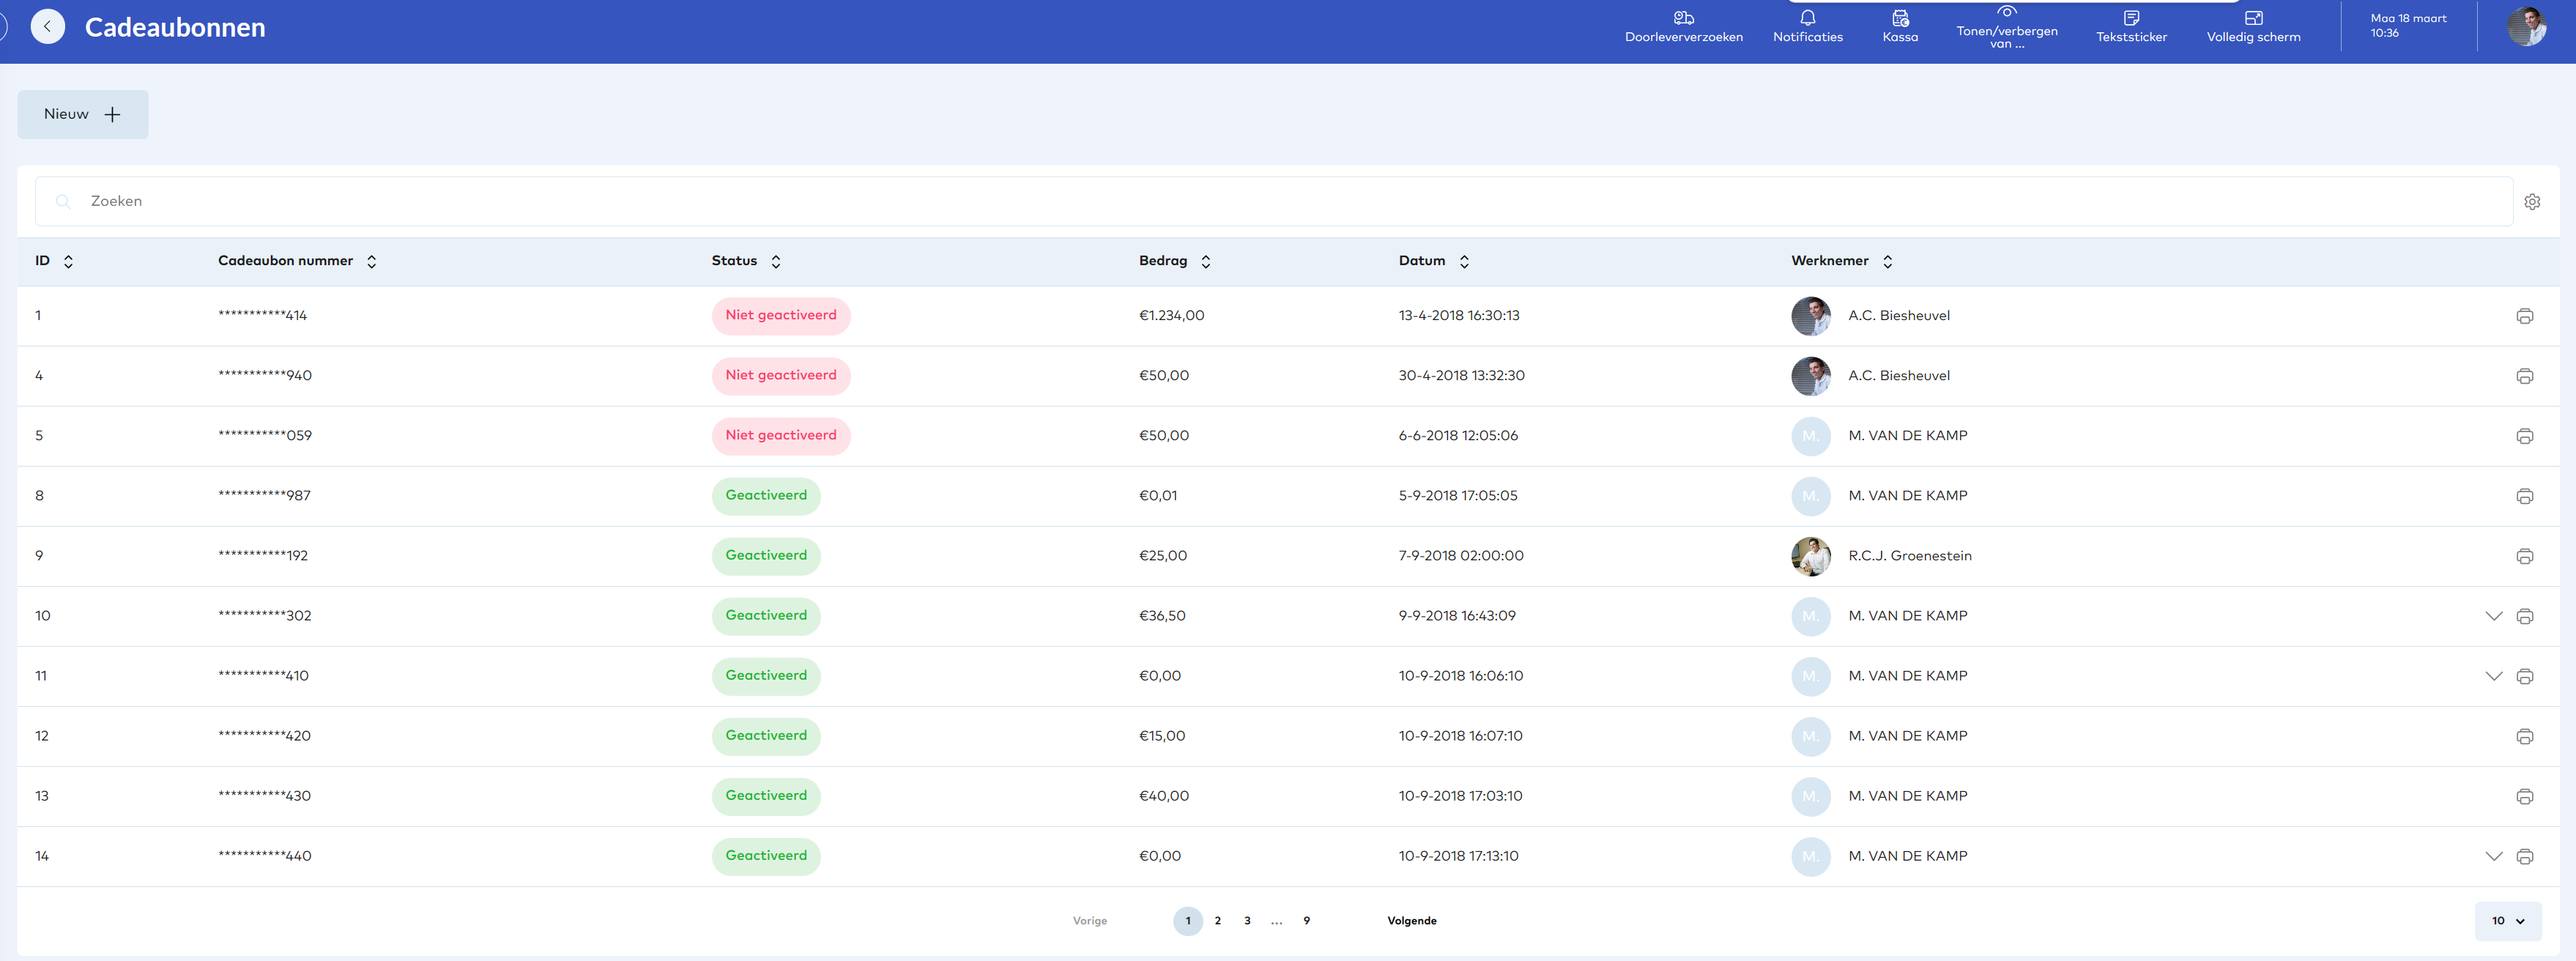This screenshot has width=2576, height=961.
Task: Go to page 2
Action: 1217,921
